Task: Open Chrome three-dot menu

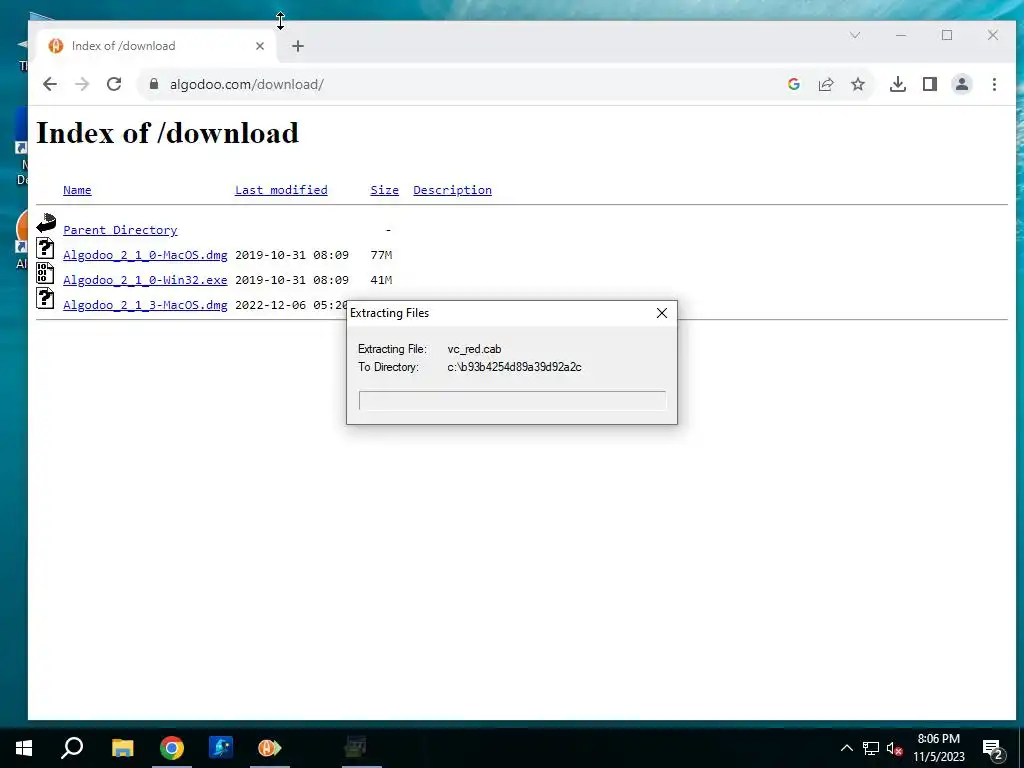Action: tap(994, 84)
